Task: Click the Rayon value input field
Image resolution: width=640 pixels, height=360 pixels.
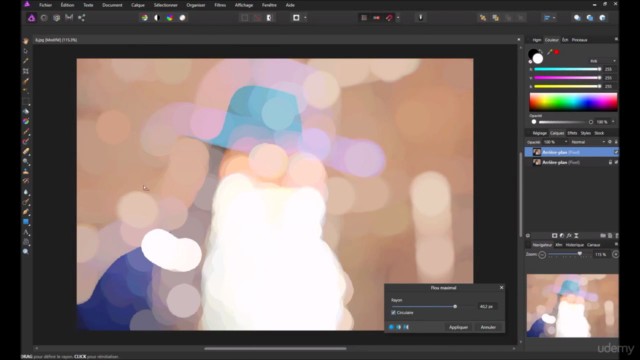Action: [x=487, y=307]
